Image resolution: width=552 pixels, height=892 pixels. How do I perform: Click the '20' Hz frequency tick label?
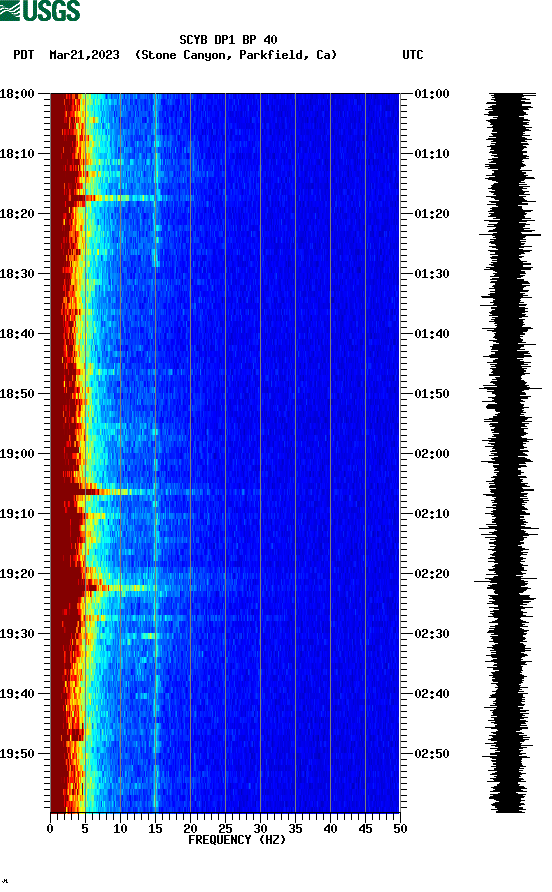coord(190,829)
